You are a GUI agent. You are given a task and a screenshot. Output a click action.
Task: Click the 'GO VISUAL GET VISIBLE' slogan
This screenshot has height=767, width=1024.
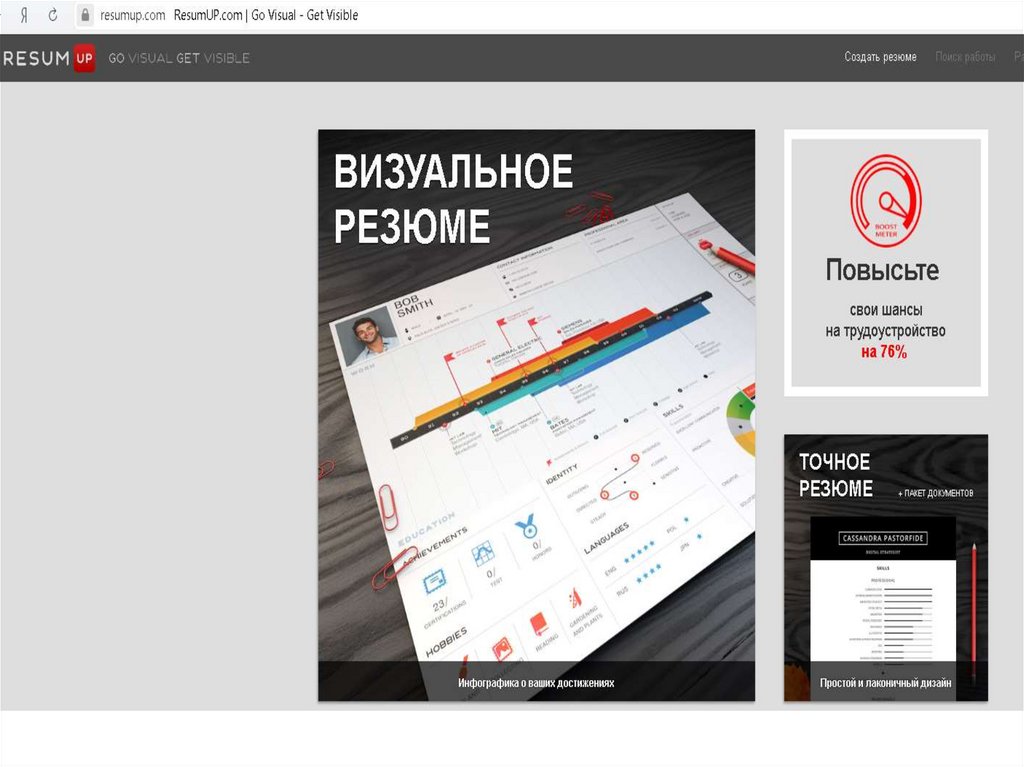pyautogui.click(x=179, y=58)
